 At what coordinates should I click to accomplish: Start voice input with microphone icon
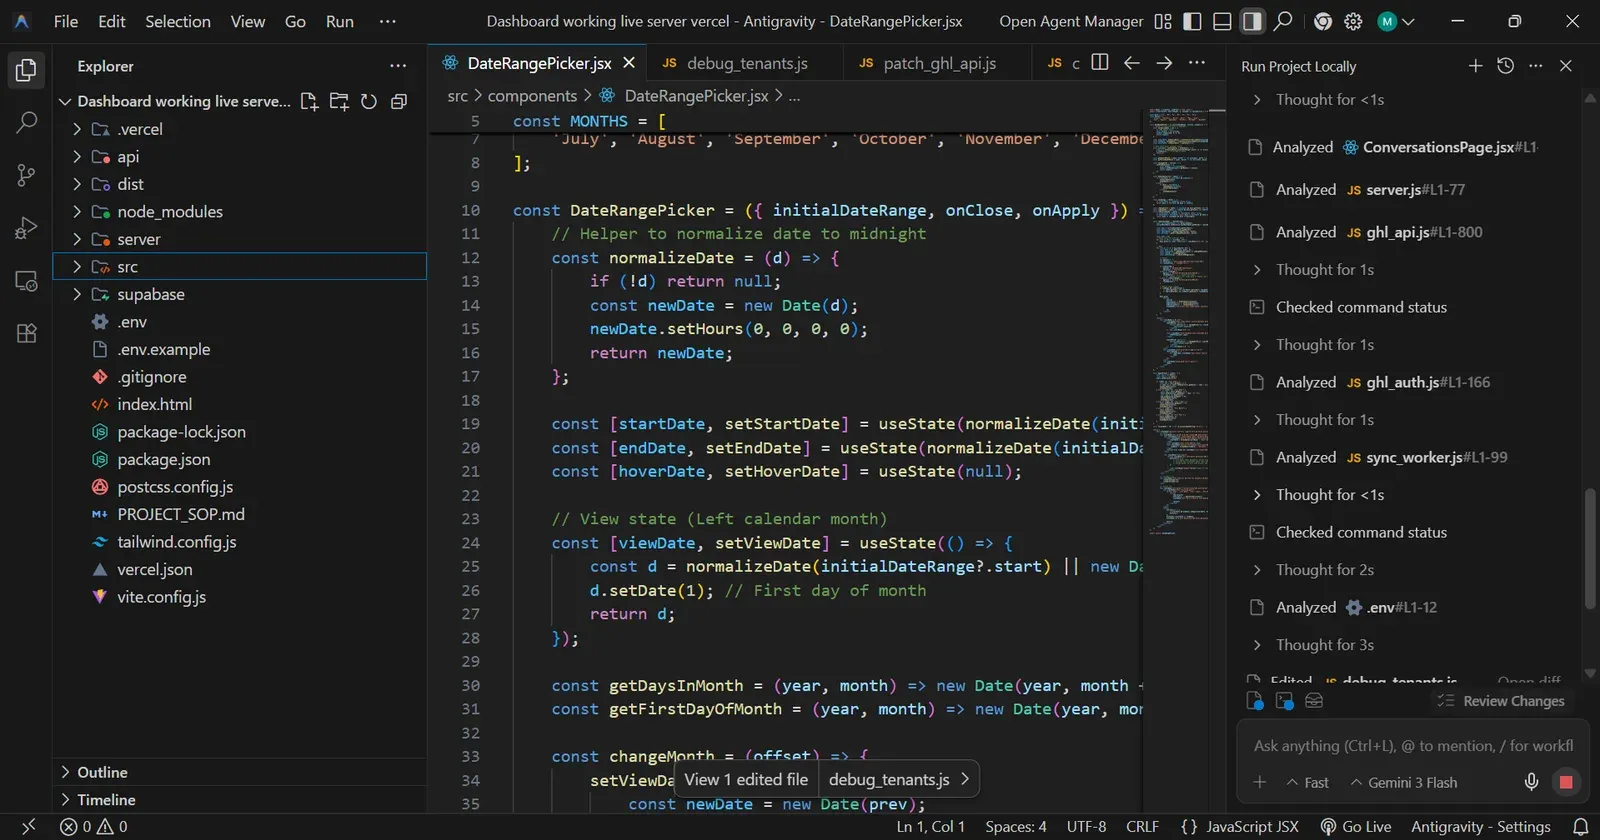click(1531, 782)
